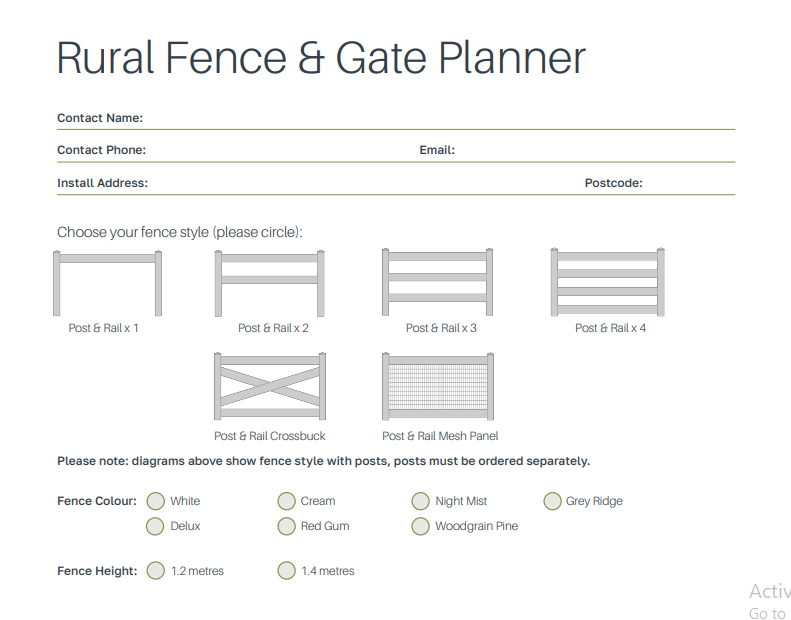
Task: Click the Contact Name field
Action: click(x=439, y=119)
